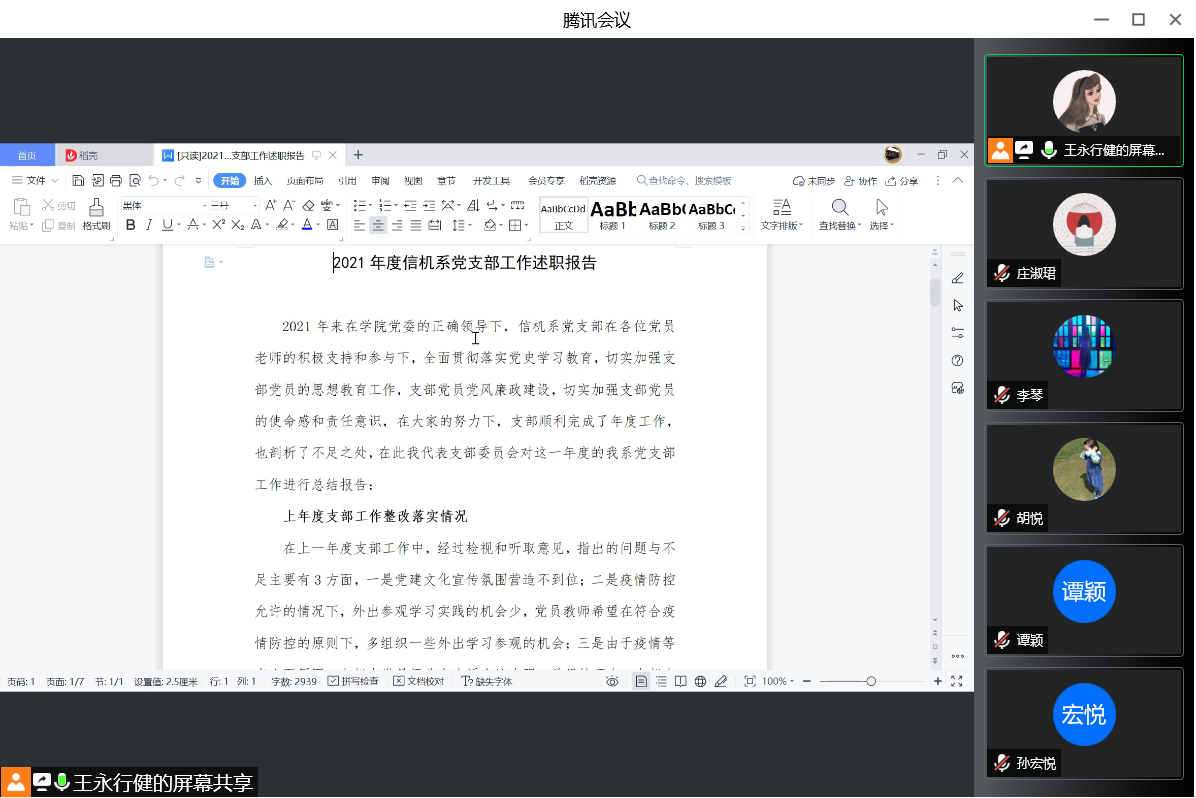Click the Format Painter (格式刷) icon
Viewport: 1196px width, 798px height.
click(x=96, y=213)
